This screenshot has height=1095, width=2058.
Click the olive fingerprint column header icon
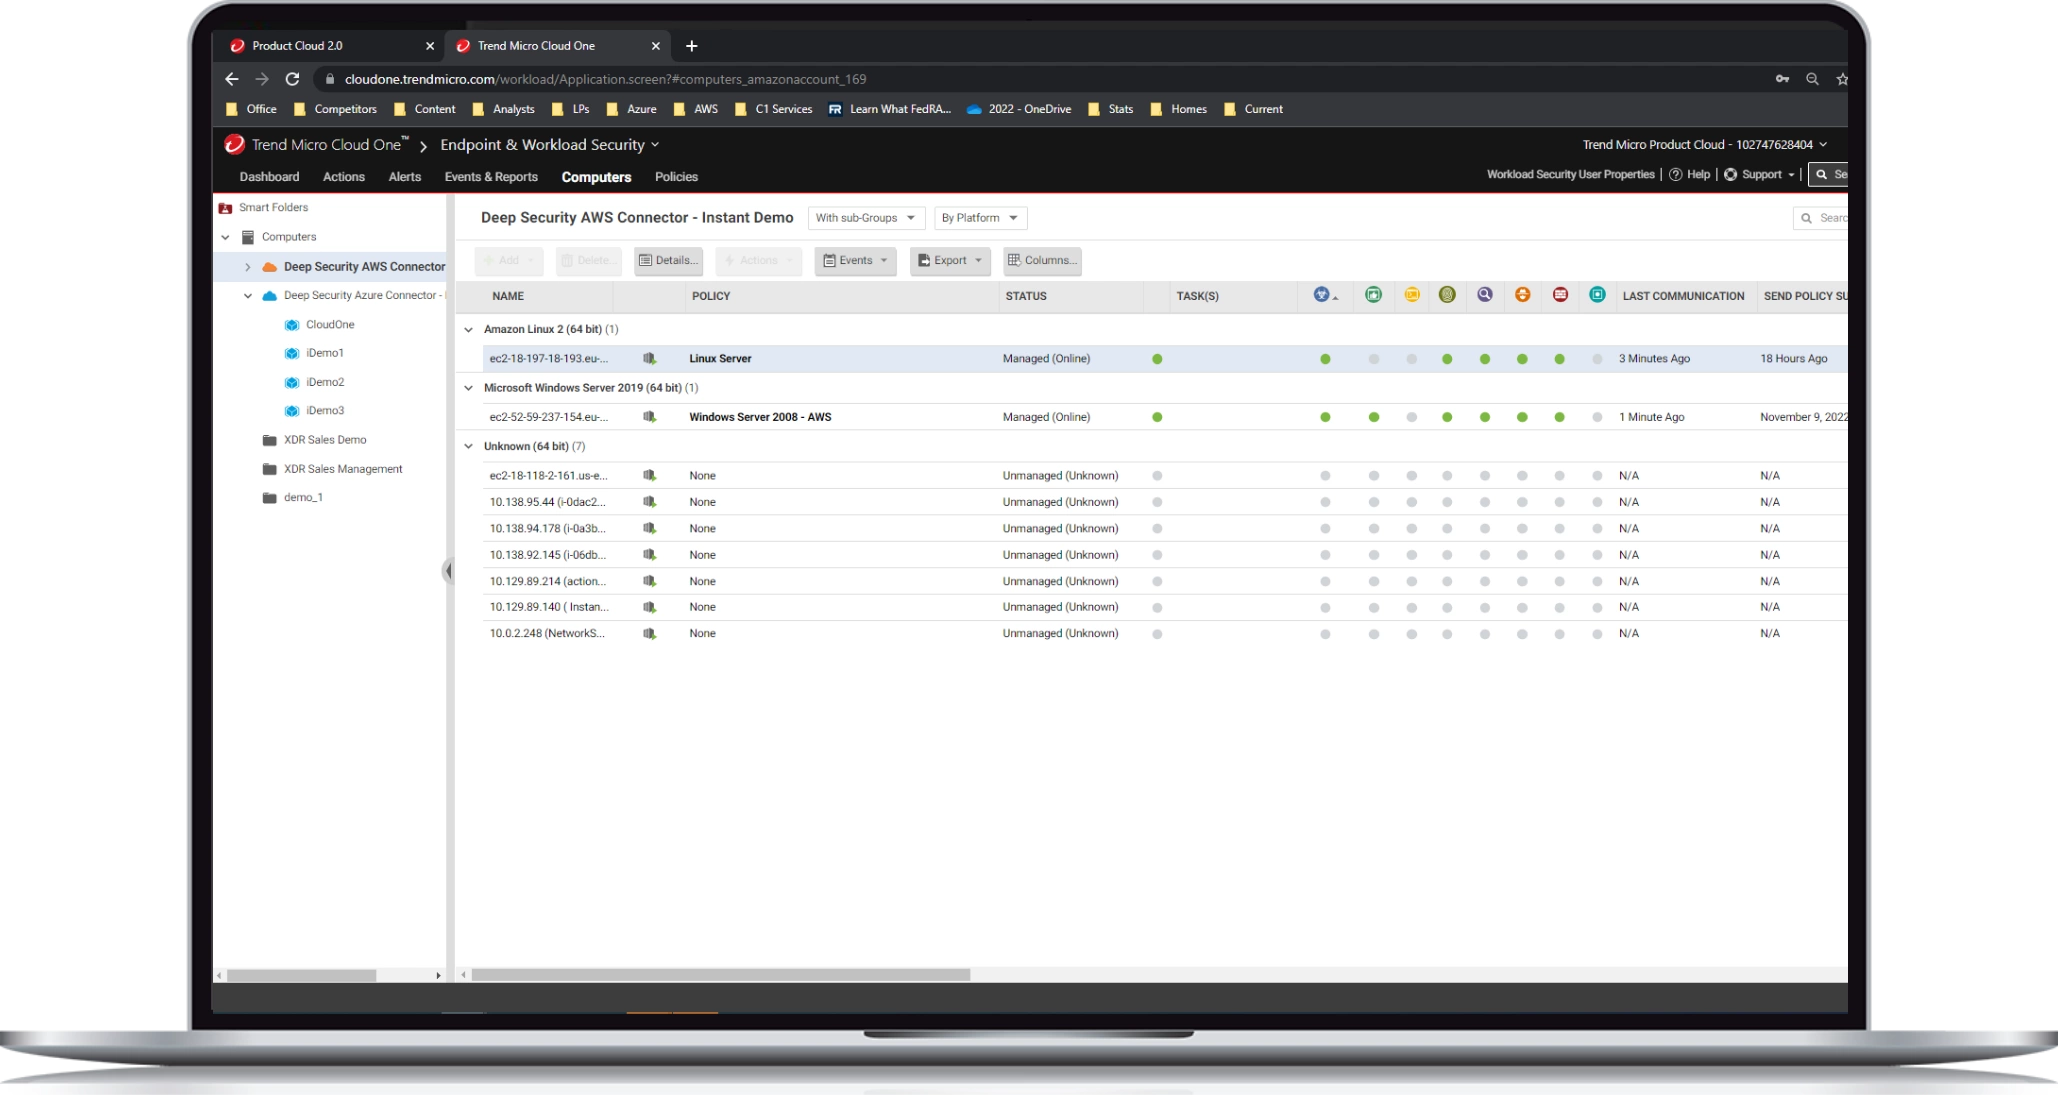(x=1447, y=295)
